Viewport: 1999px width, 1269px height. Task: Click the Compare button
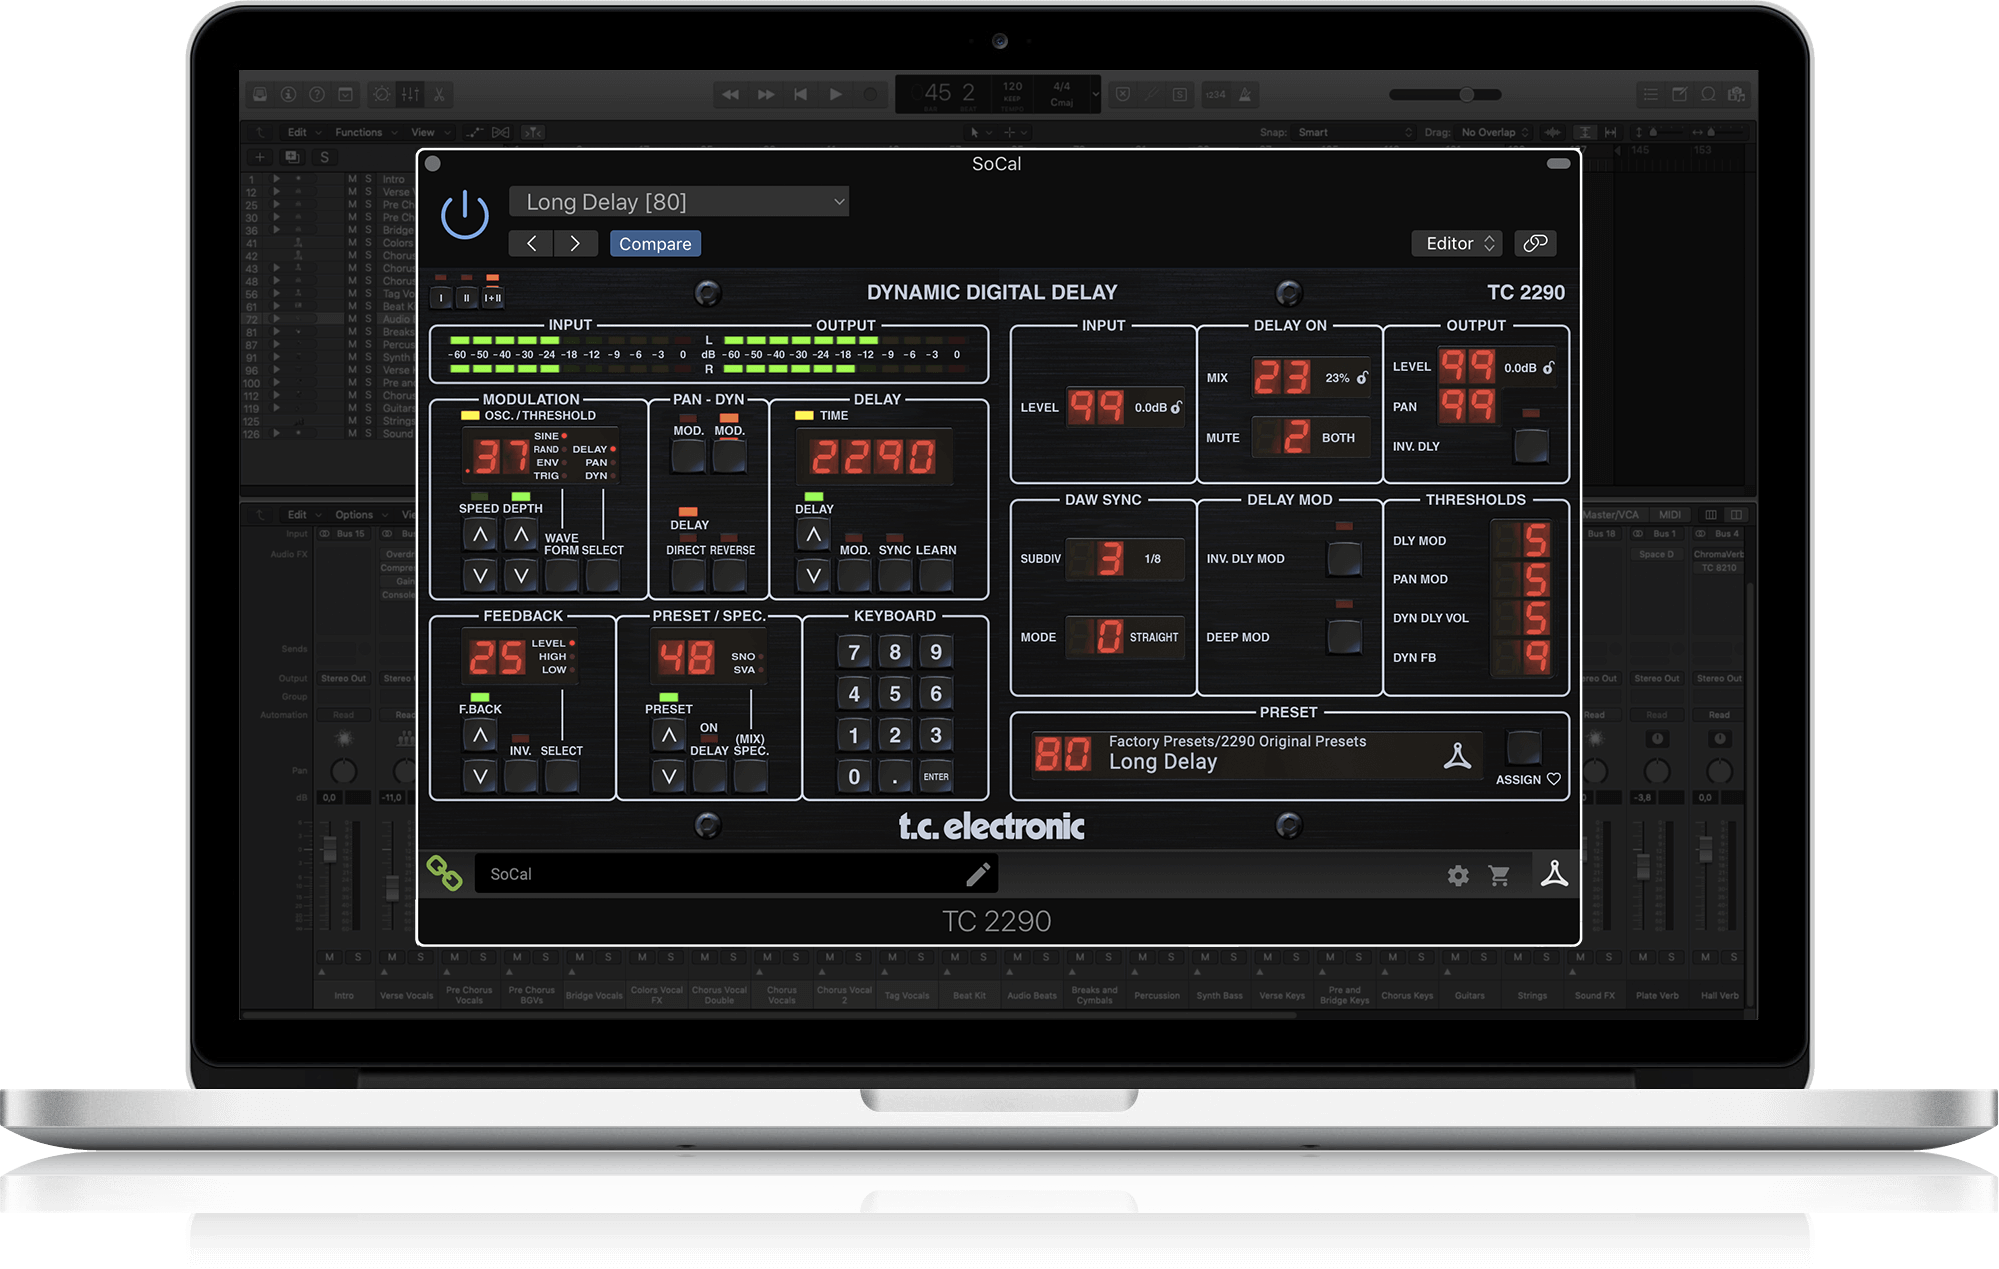click(x=655, y=243)
